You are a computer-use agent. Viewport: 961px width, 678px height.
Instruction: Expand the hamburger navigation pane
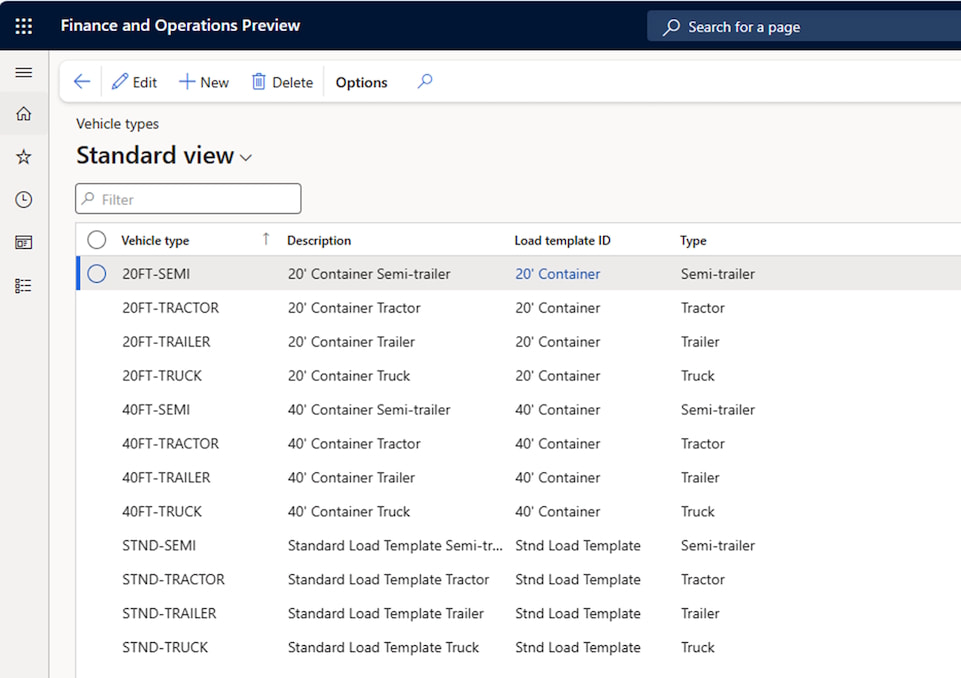click(24, 73)
